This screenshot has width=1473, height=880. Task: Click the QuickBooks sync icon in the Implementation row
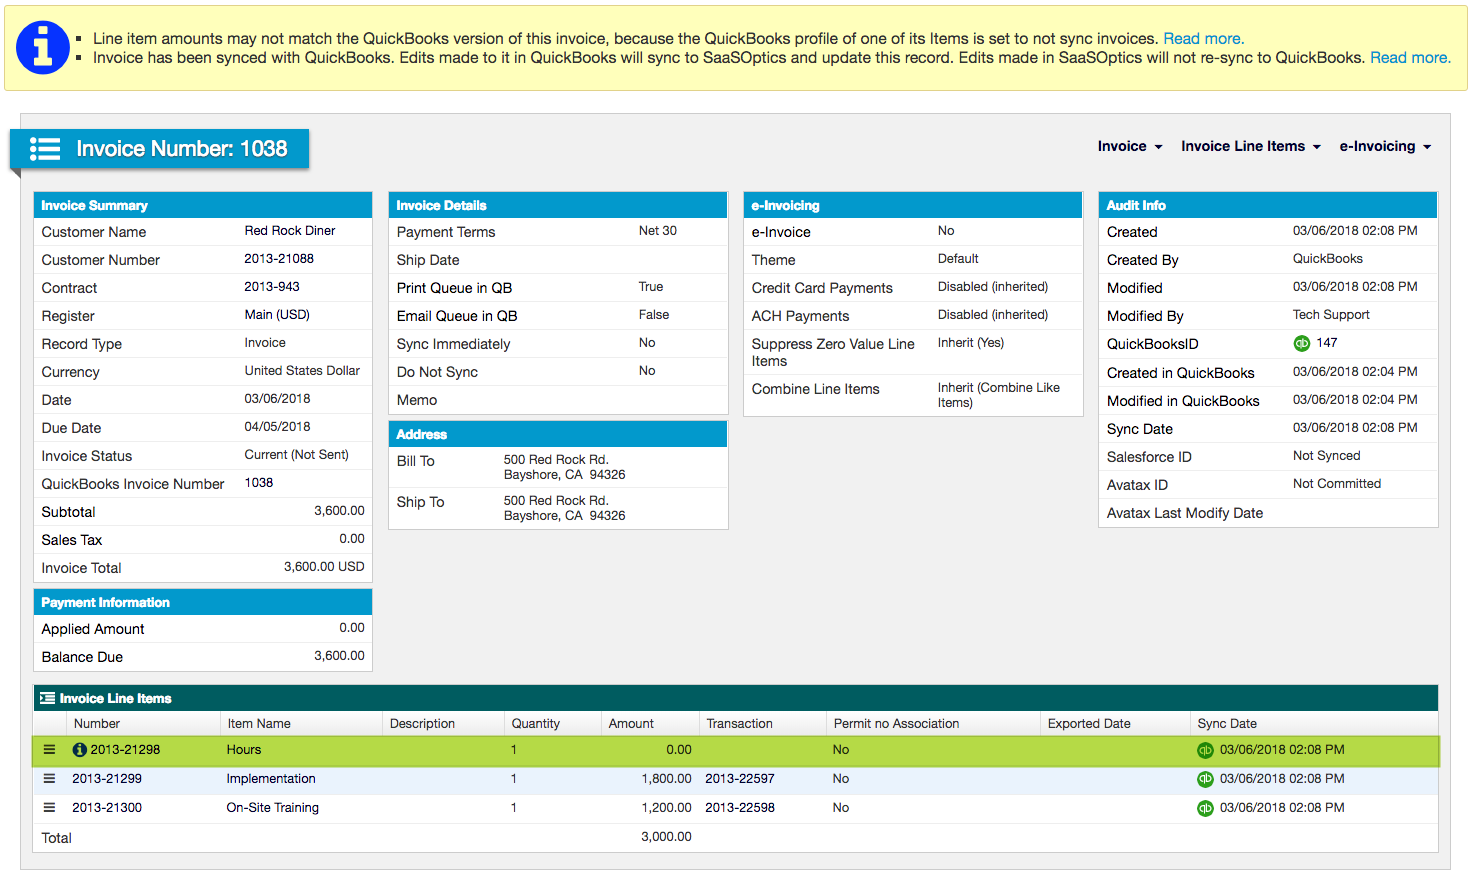1205,779
